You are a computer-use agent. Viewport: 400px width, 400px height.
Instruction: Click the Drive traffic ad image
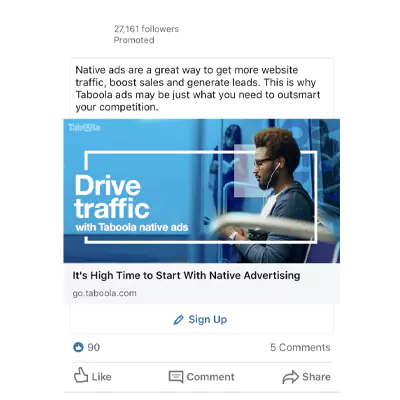point(202,191)
